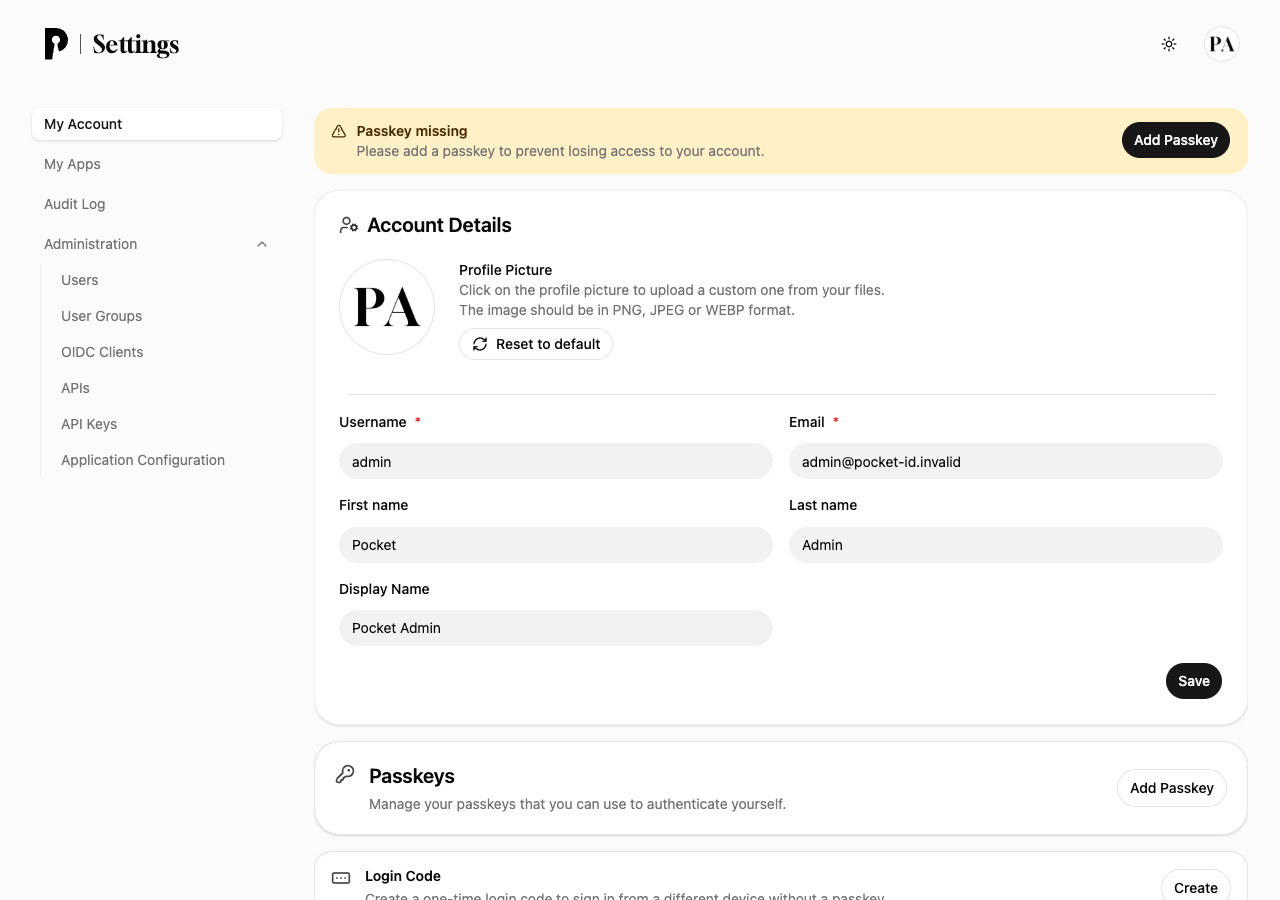Edit the Display Name field
Image resolution: width=1280 pixels, height=900 pixels.
[x=556, y=628]
